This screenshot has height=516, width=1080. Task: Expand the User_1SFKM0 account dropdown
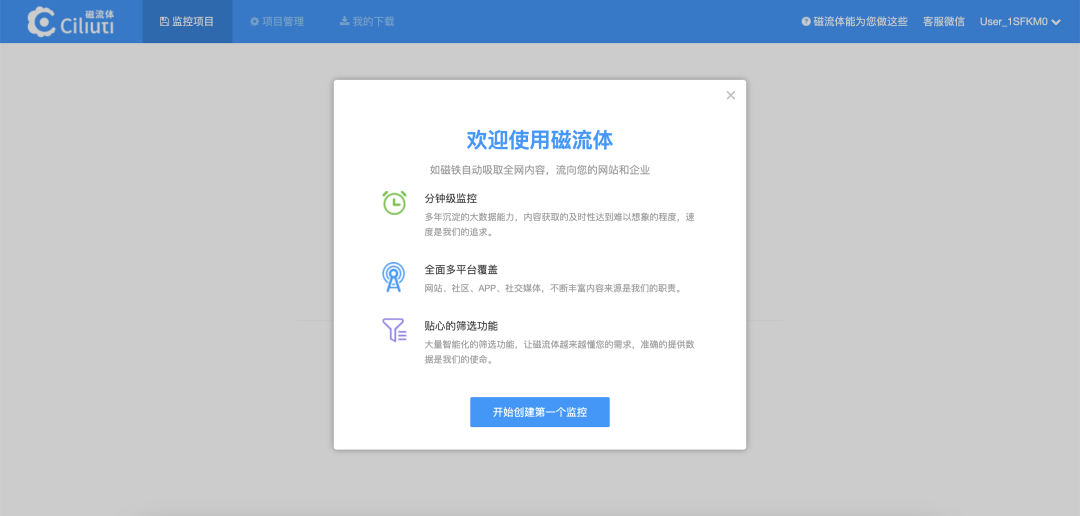click(x=1020, y=21)
